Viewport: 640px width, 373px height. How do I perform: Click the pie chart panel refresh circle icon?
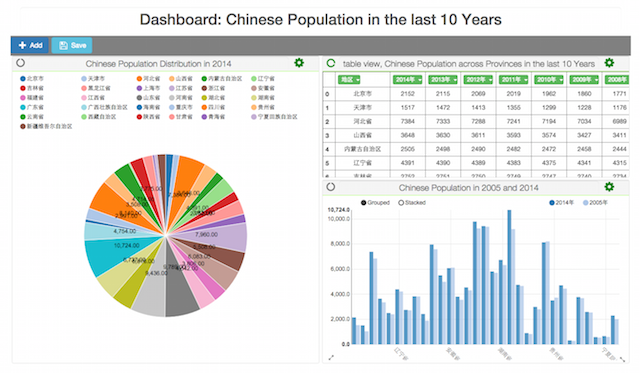pos(20,63)
